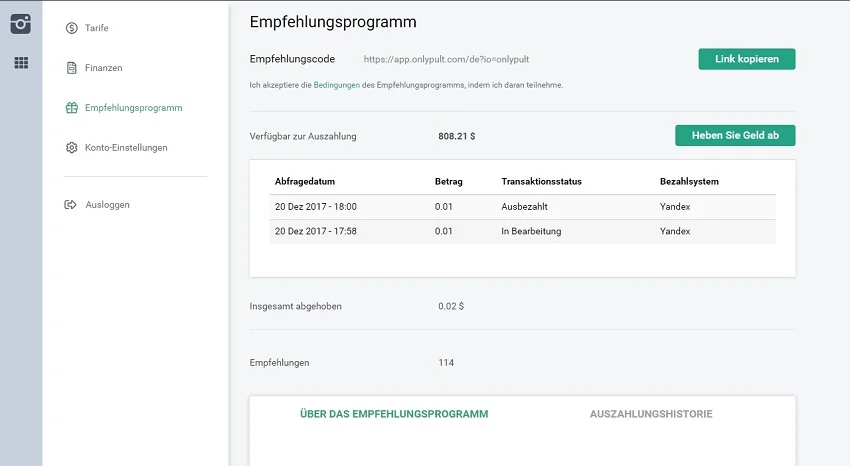Click the Instagram camera logo icon
Viewport: 850px width, 466px height.
pyautogui.click(x=21, y=22)
